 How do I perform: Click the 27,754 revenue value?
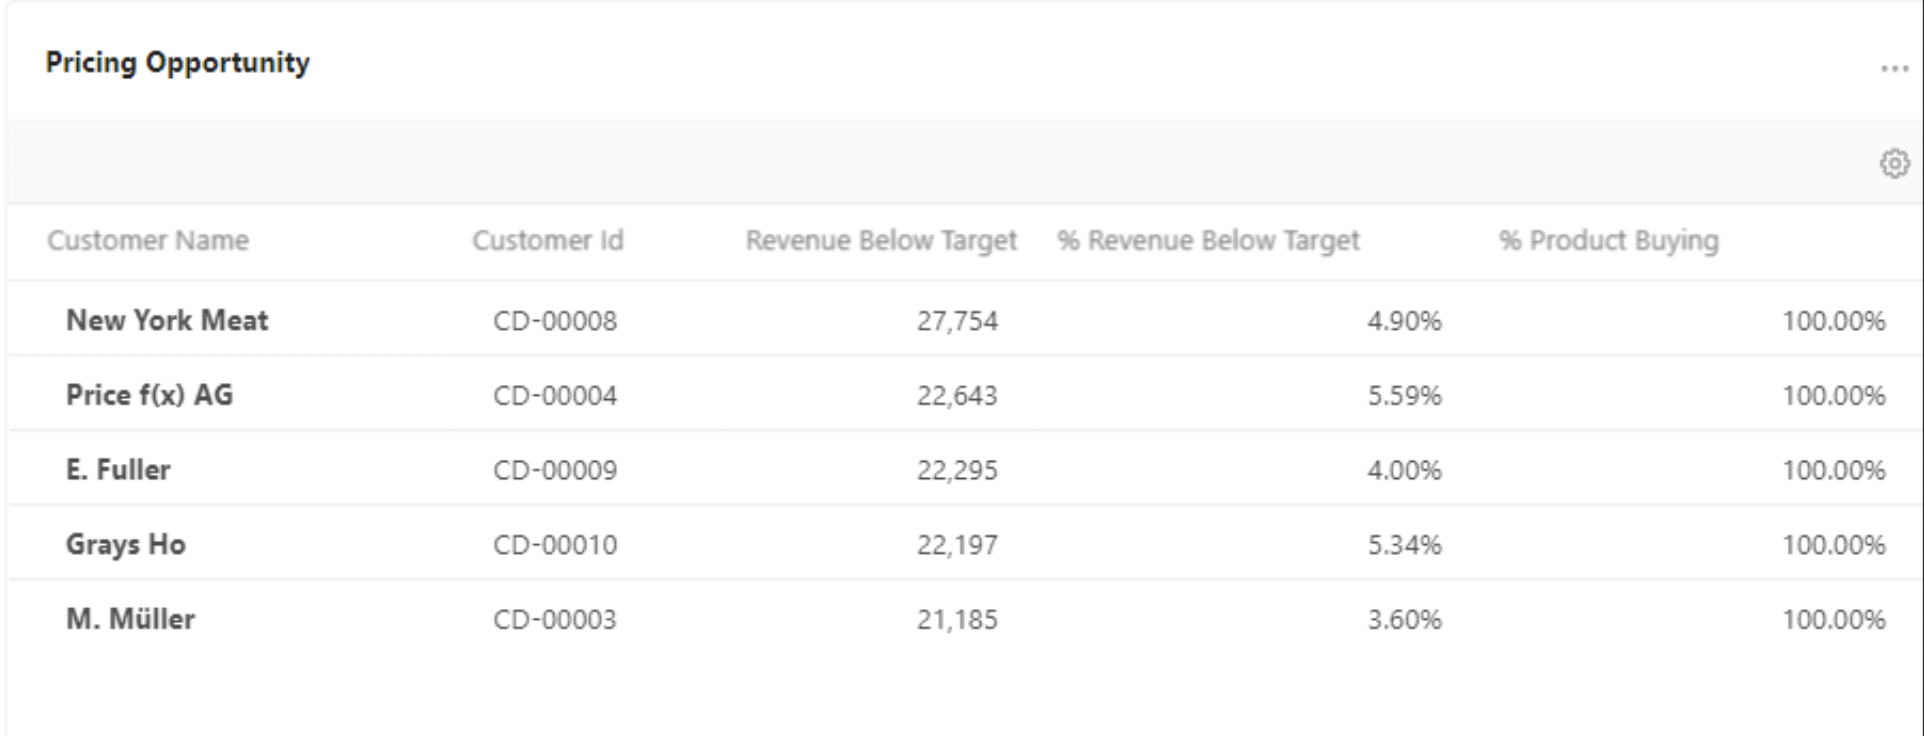coord(957,321)
